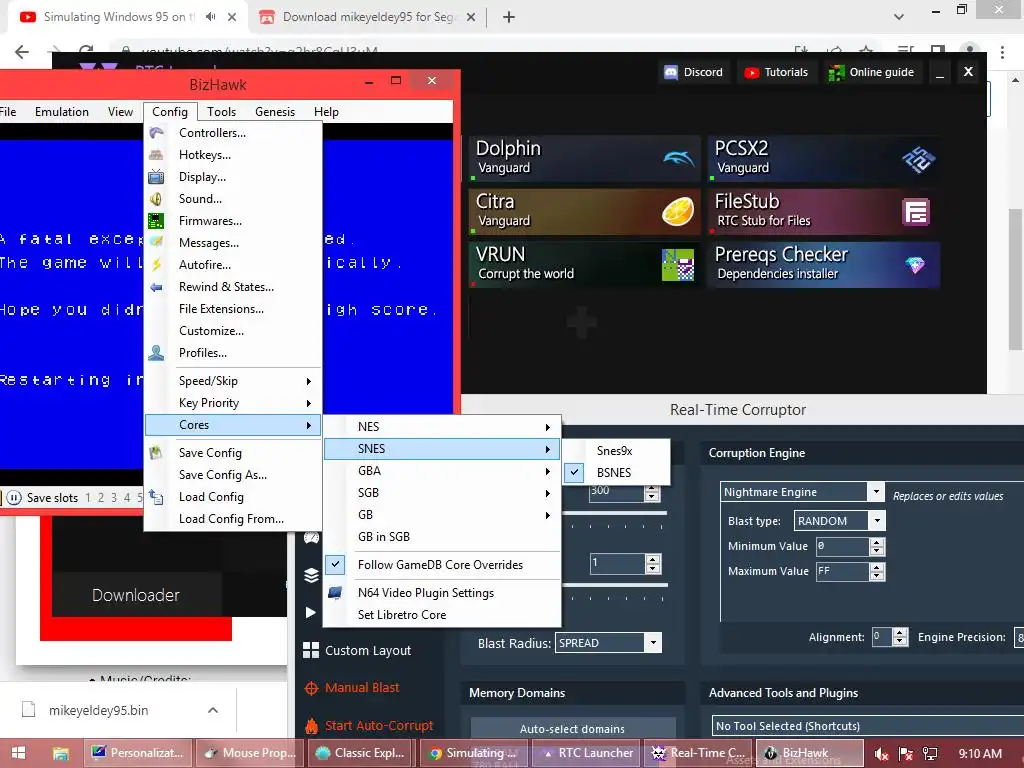The width and height of the screenshot is (1024, 768).
Task: Click the Downloader button
Action: tap(136, 595)
